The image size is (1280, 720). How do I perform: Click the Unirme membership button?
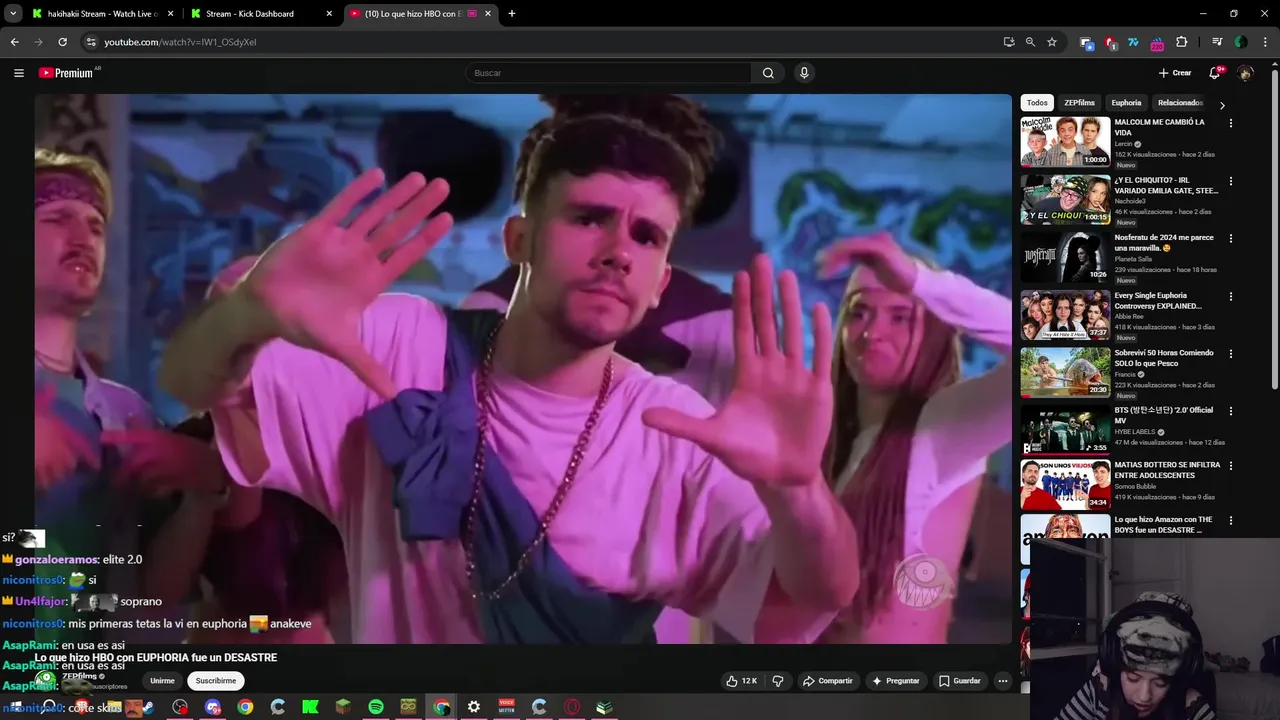[162, 681]
